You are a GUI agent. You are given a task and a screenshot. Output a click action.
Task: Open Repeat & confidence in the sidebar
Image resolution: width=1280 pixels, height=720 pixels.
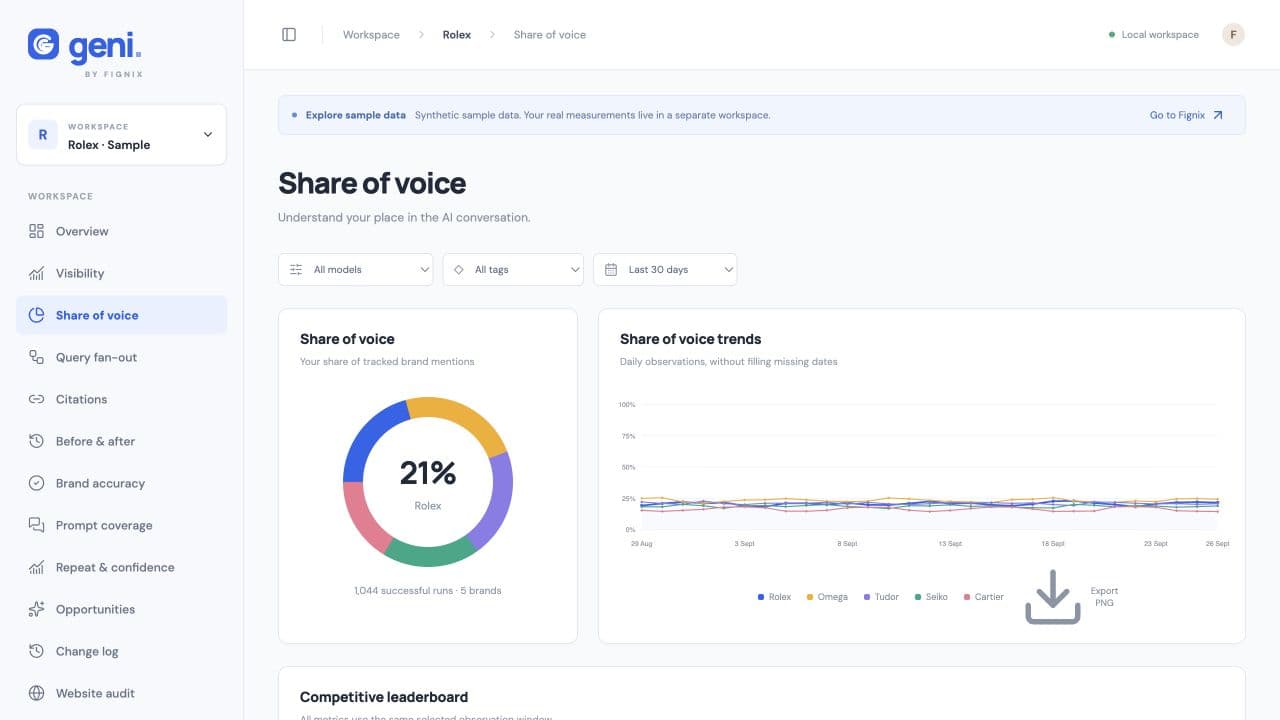coord(121,567)
